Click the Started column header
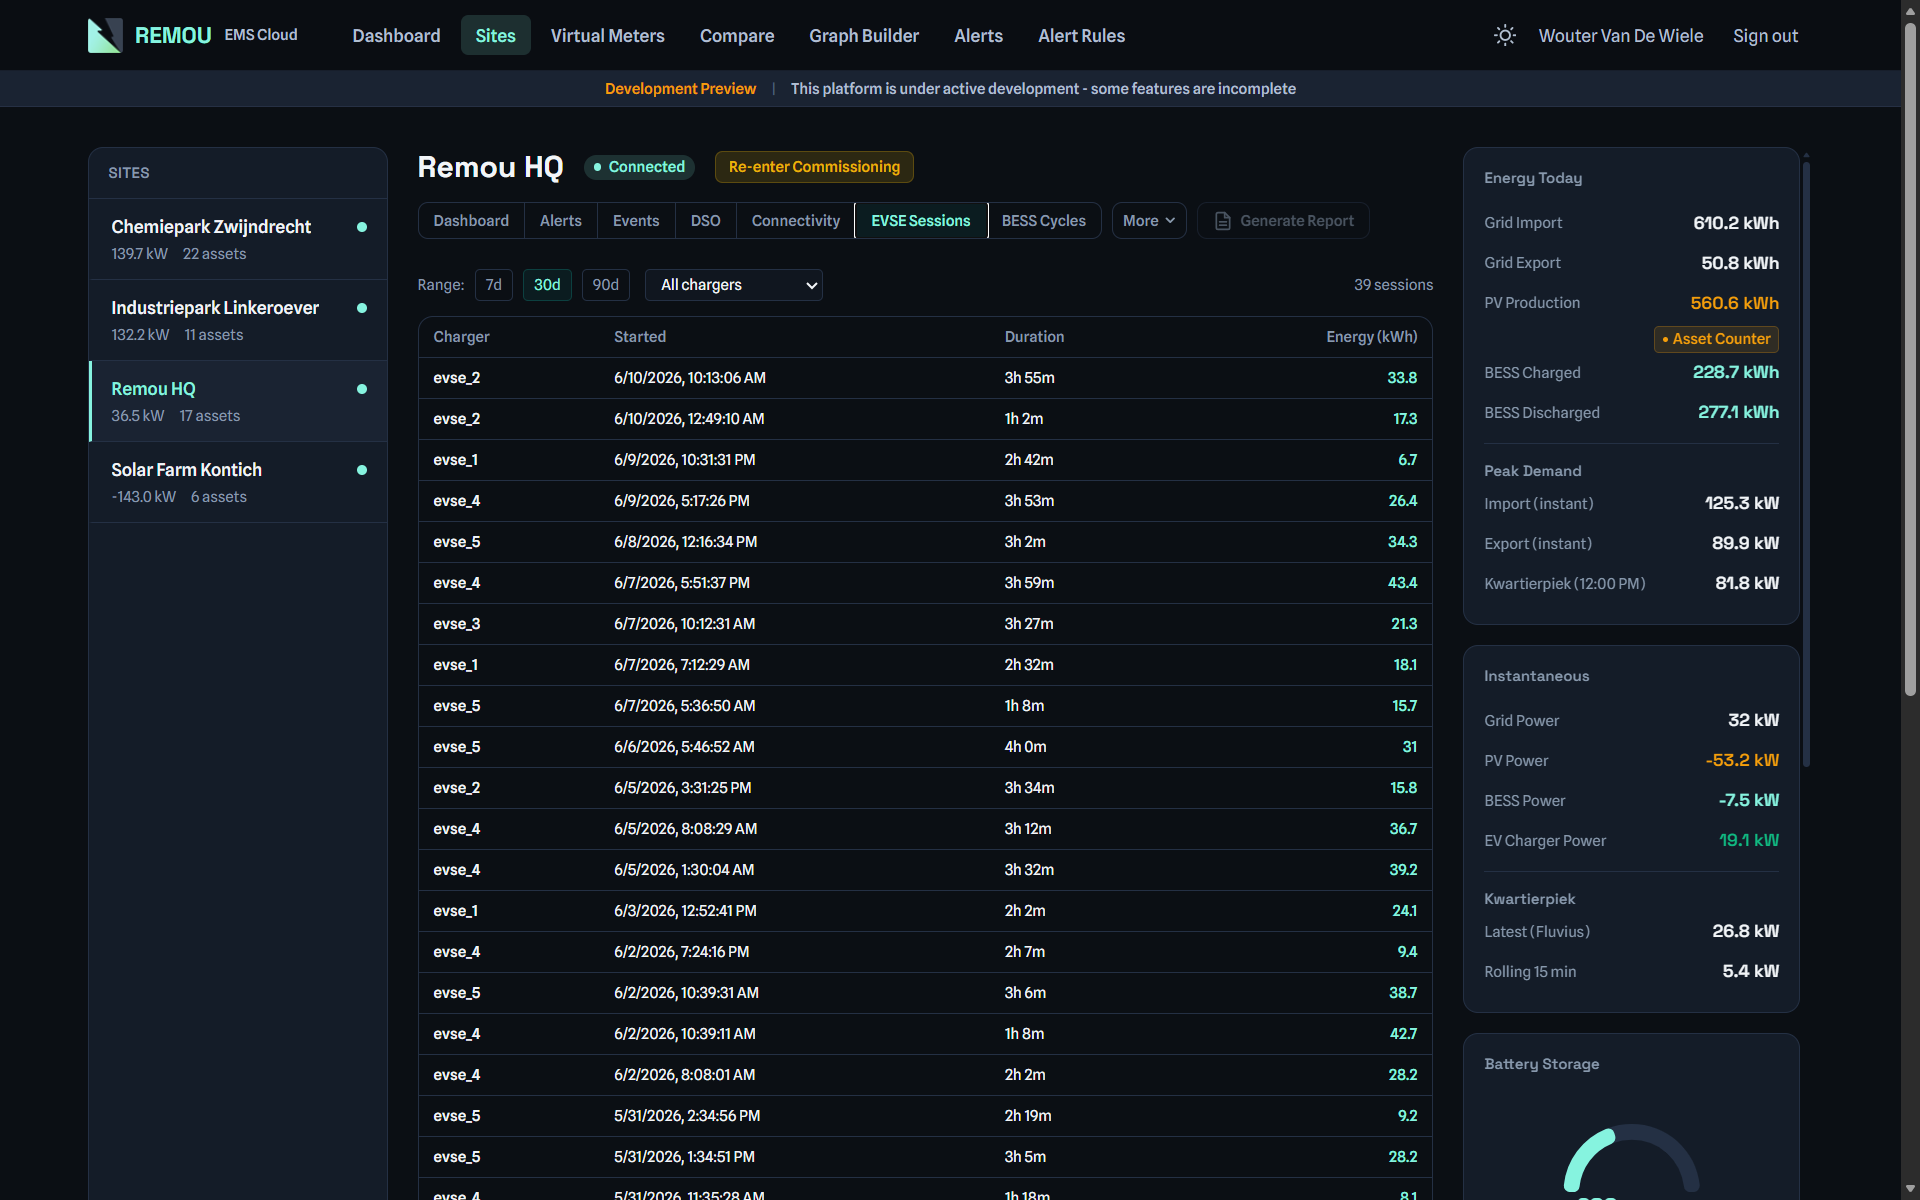 click(x=640, y=337)
